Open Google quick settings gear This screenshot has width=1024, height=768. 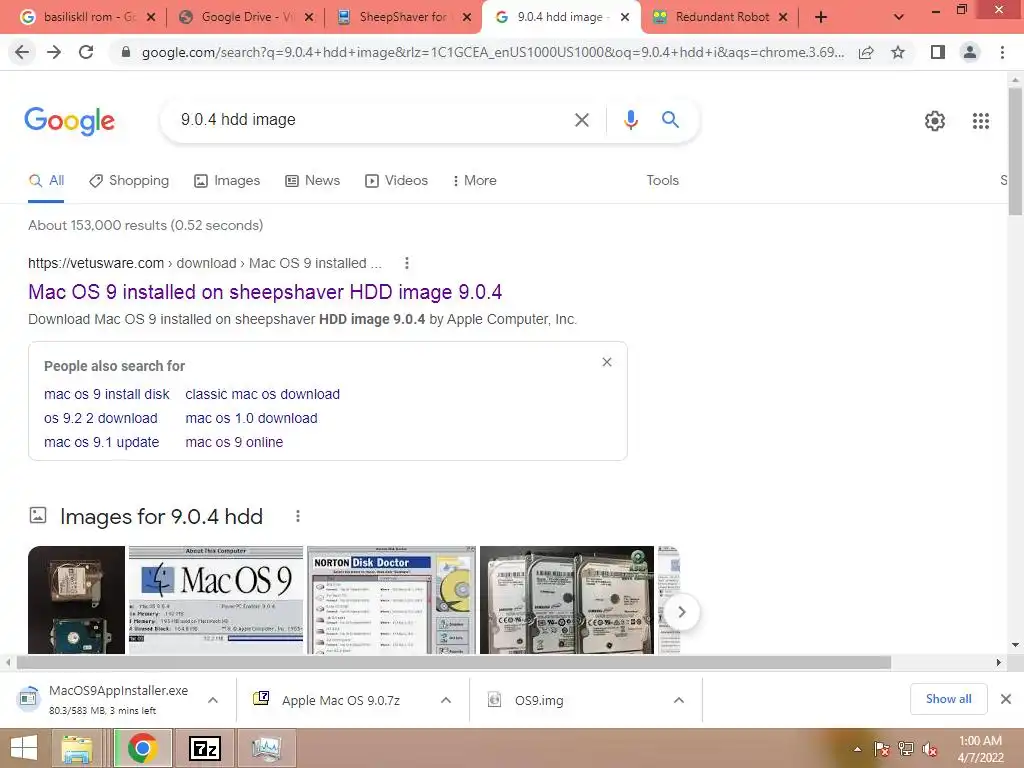[935, 121]
